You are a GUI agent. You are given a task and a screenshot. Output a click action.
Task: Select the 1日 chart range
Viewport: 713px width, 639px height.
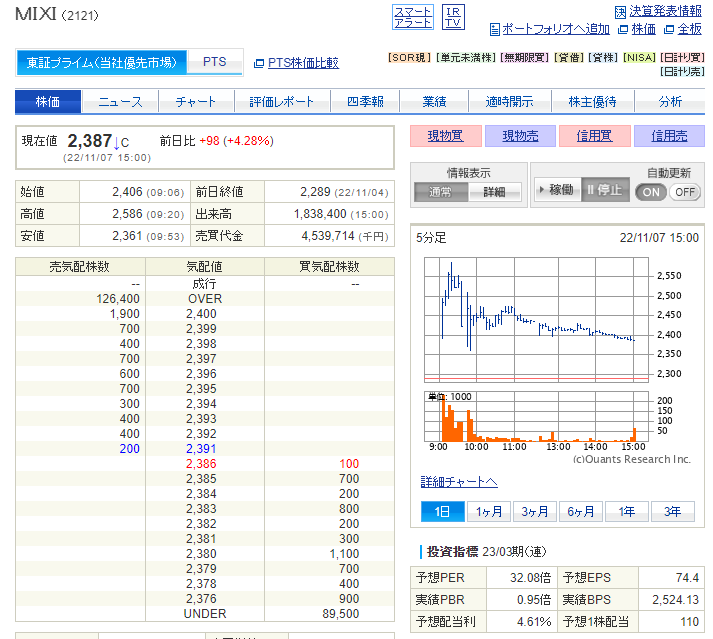pyautogui.click(x=442, y=512)
